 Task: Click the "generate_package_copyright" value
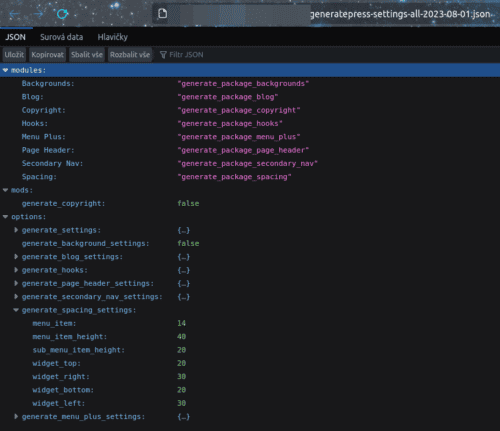tap(239, 110)
